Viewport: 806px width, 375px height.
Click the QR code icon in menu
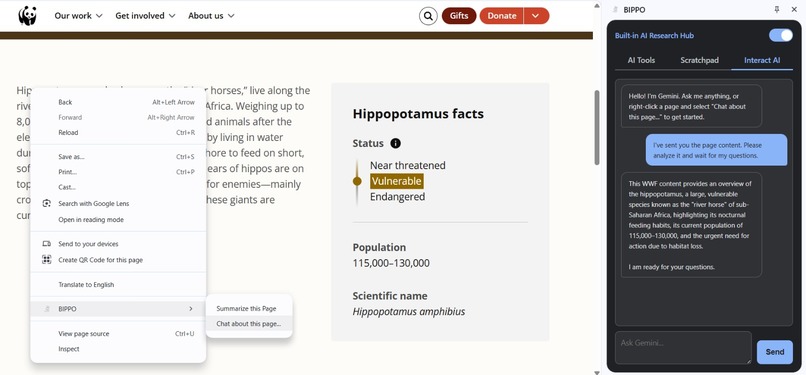pyautogui.click(x=47, y=260)
